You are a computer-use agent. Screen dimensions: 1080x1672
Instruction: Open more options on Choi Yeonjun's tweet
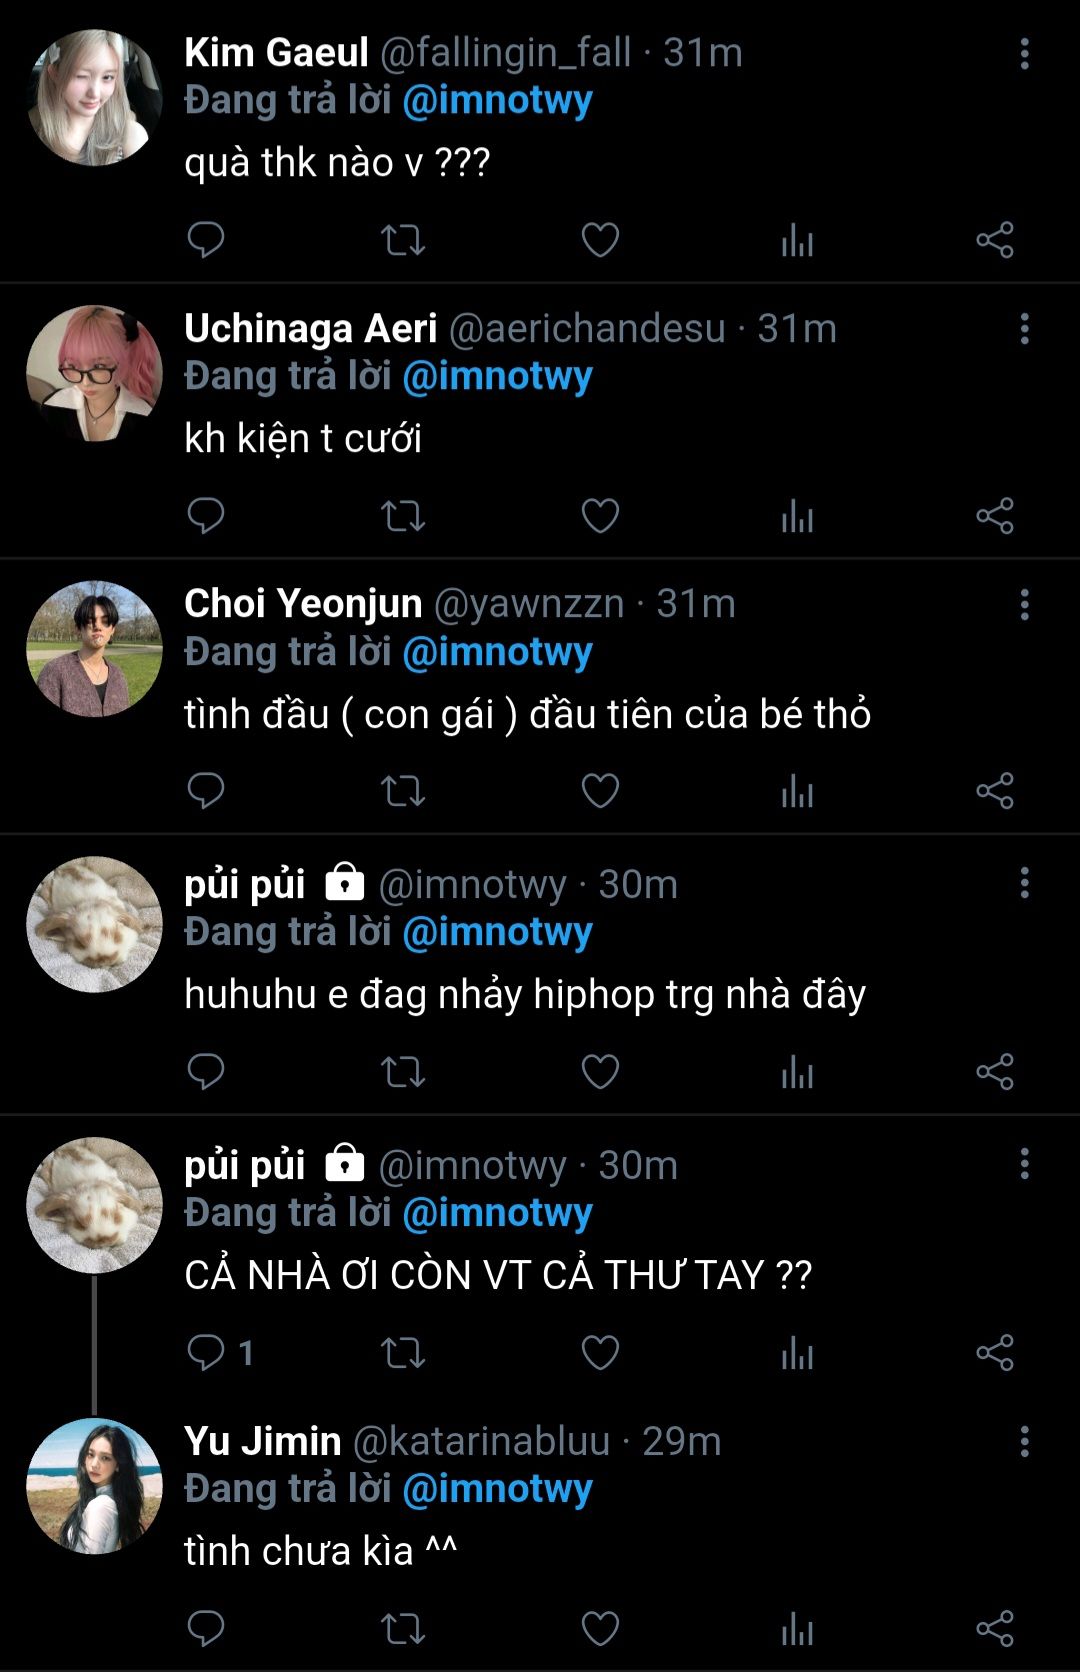(x=1024, y=604)
